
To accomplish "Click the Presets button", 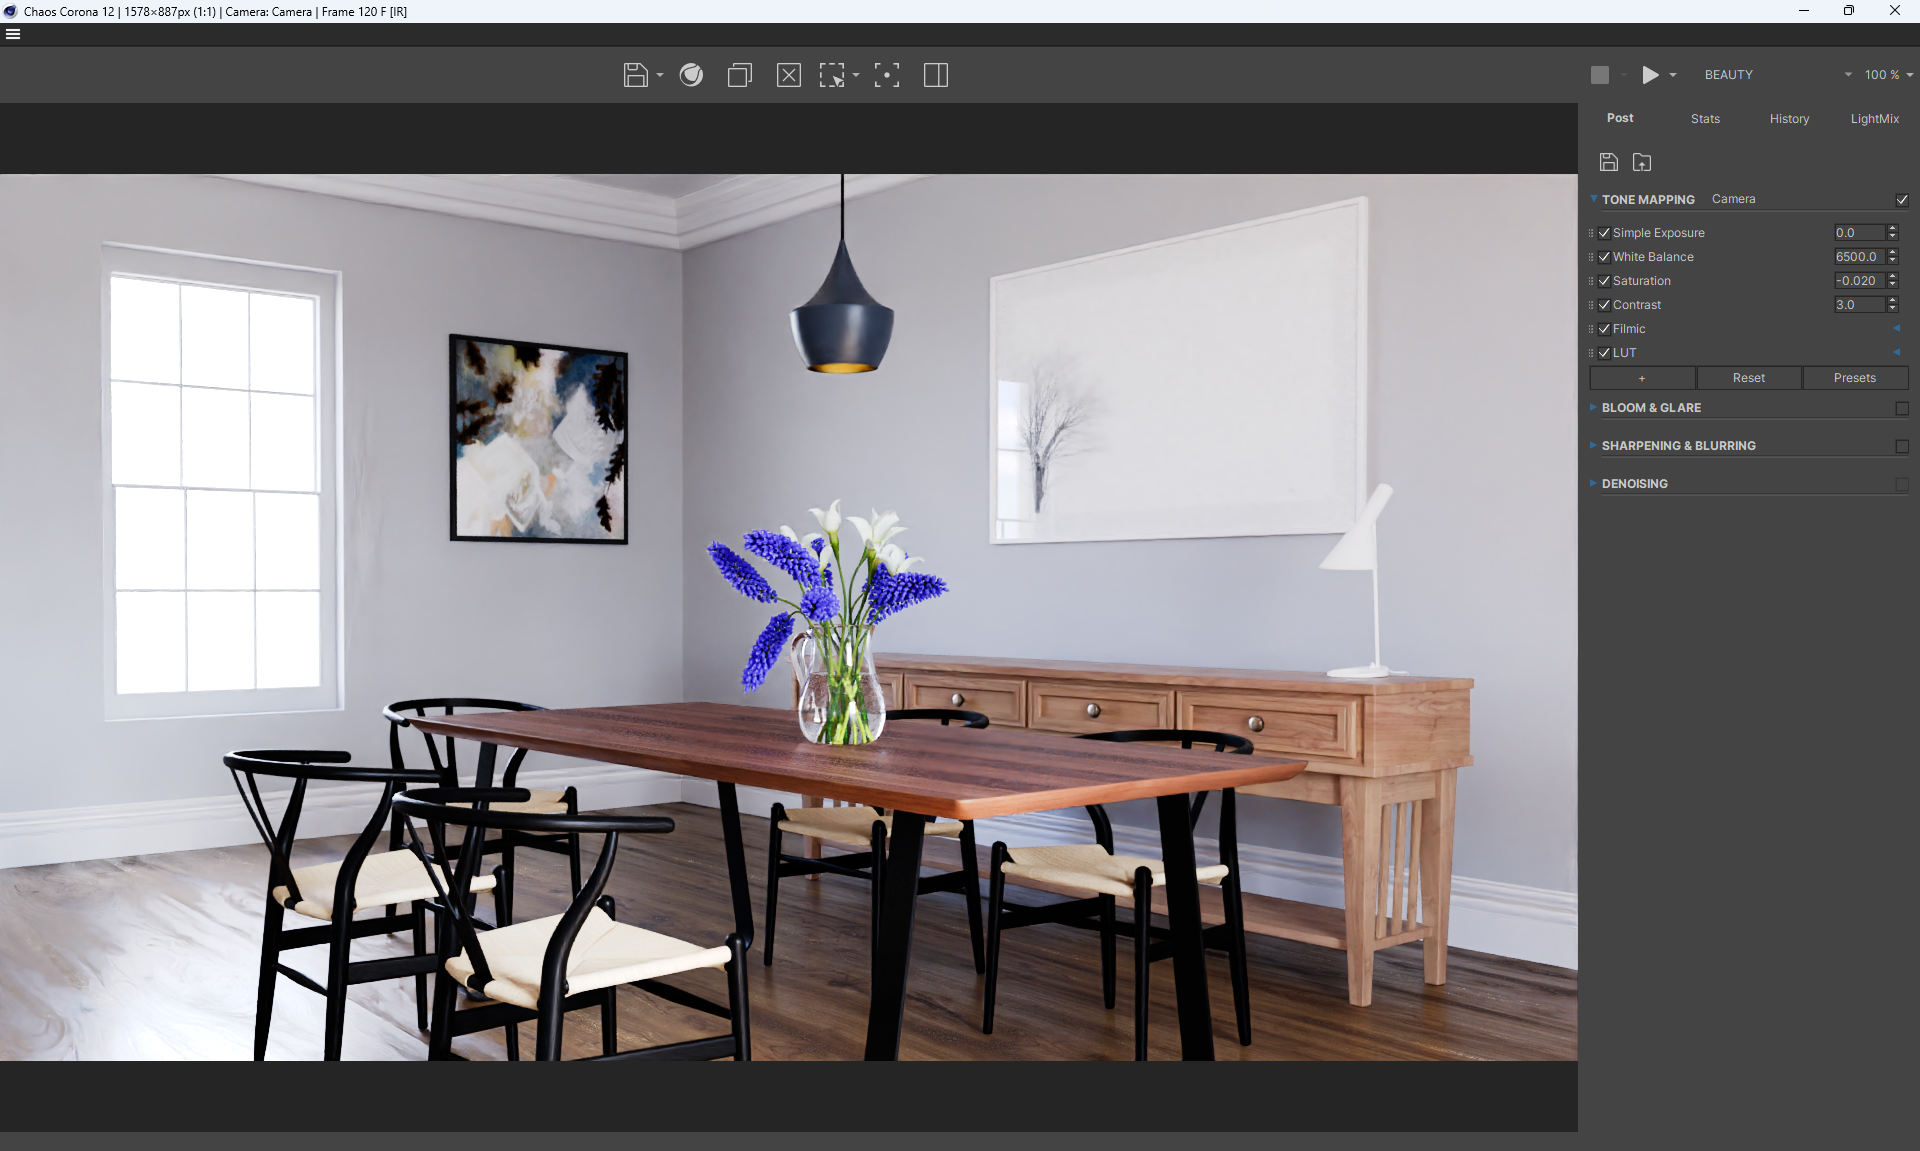I will tap(1854, 378).
